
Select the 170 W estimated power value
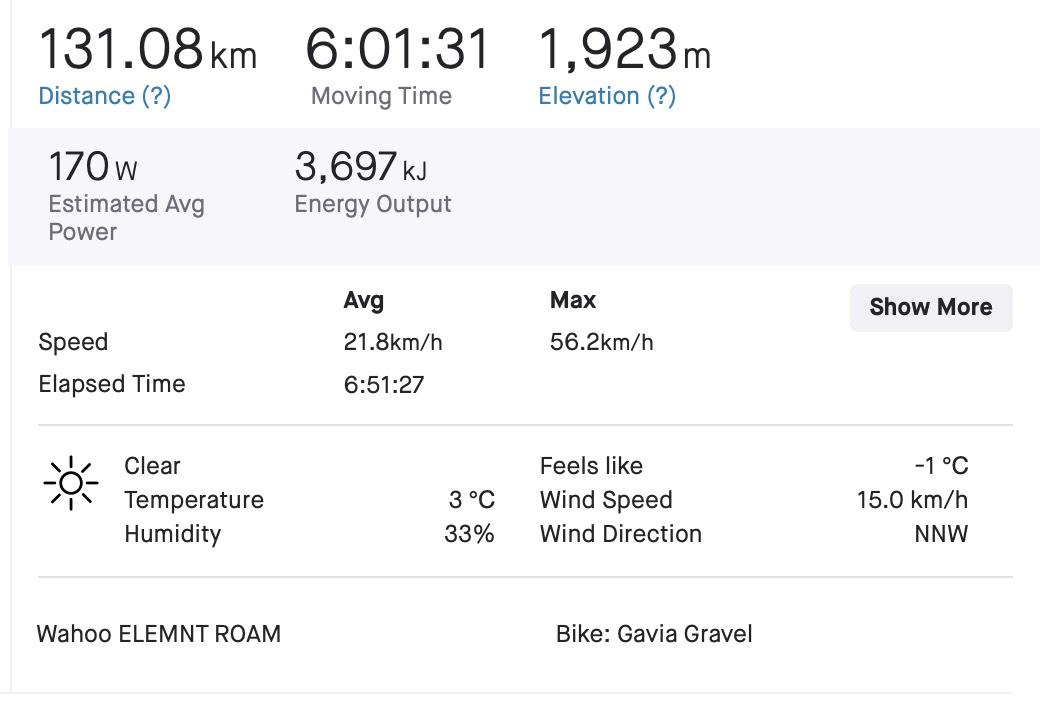93,166
